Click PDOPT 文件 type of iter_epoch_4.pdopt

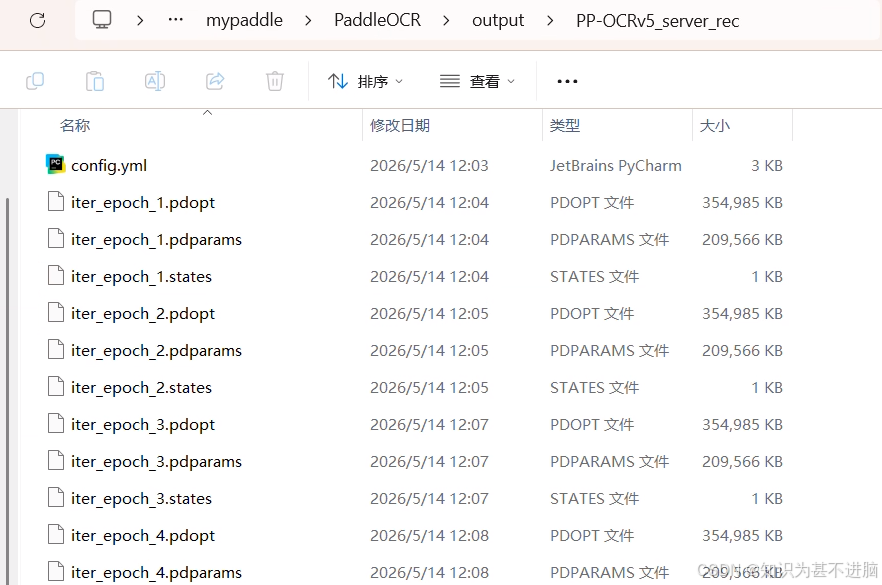click(592, 536)
